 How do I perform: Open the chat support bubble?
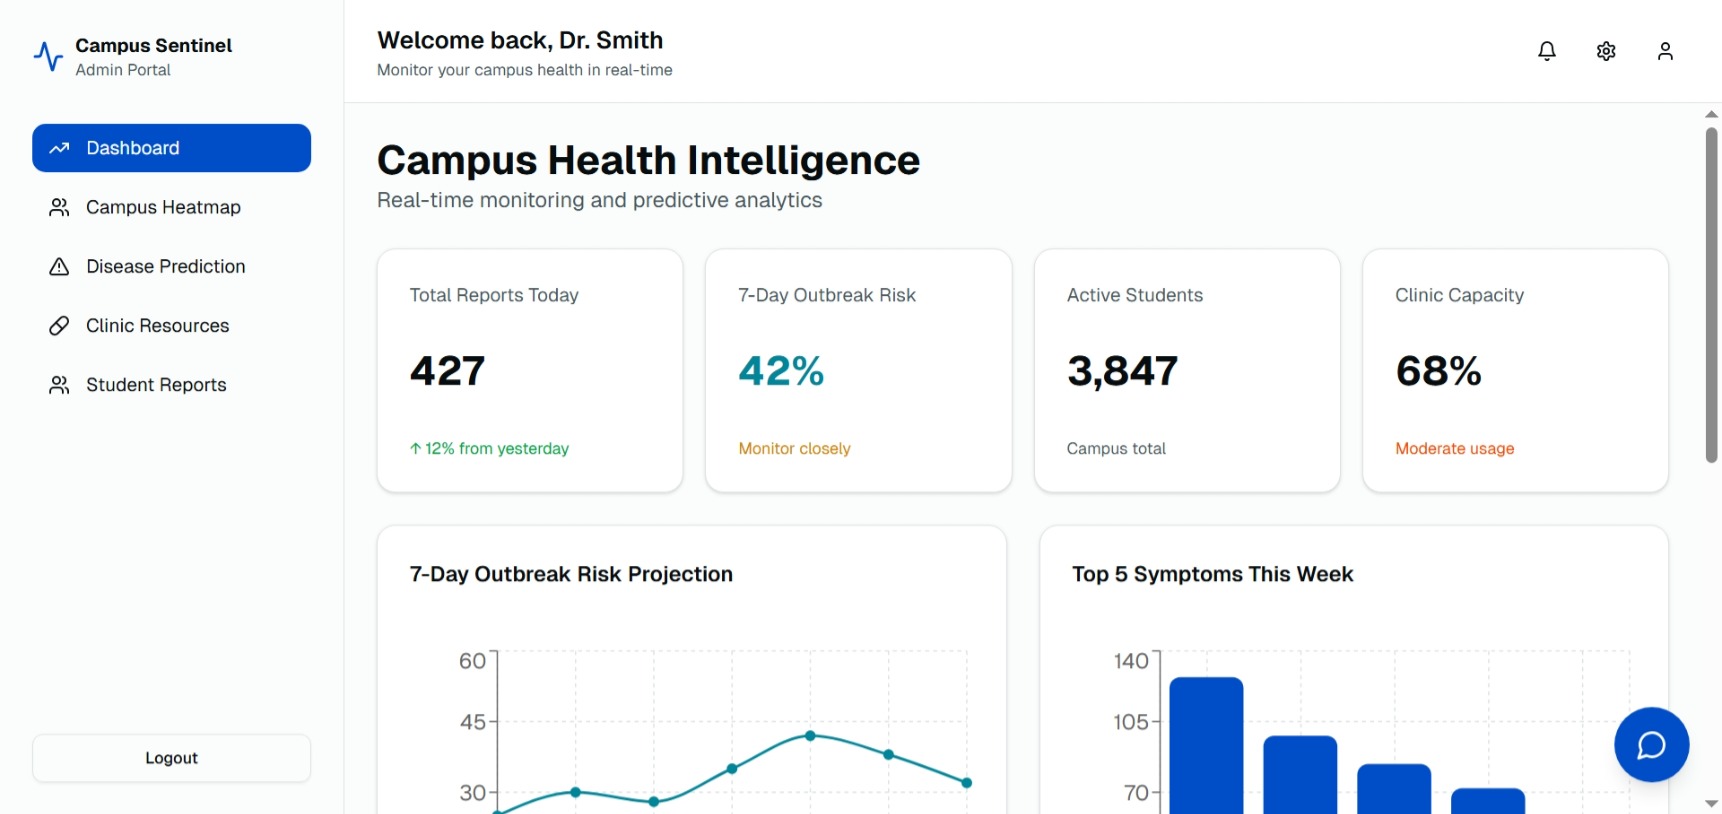tap(1651, 745)
